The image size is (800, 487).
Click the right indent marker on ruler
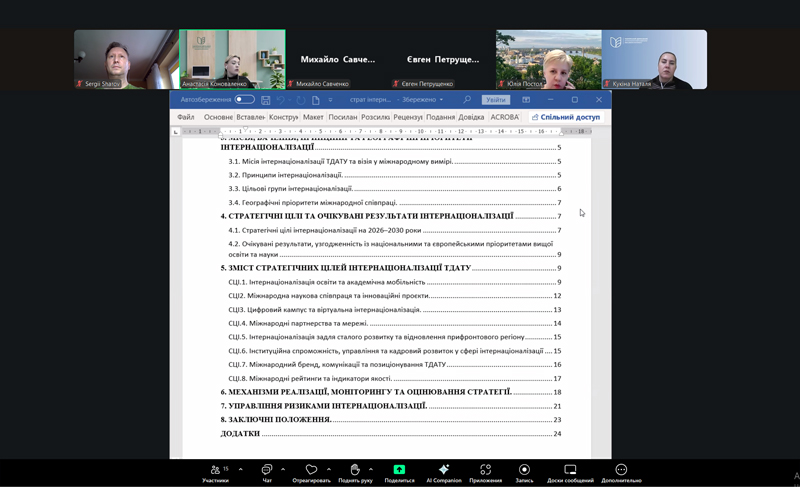[561, 133]
